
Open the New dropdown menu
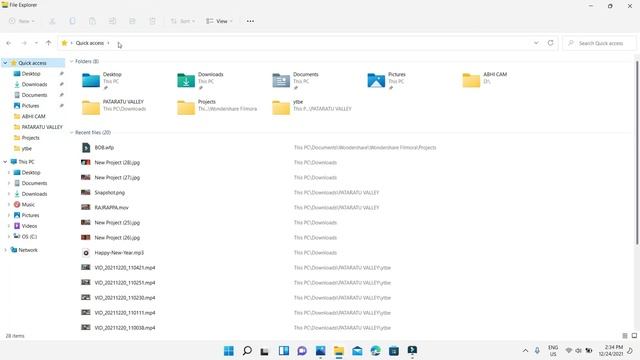[x=22, y=21]
